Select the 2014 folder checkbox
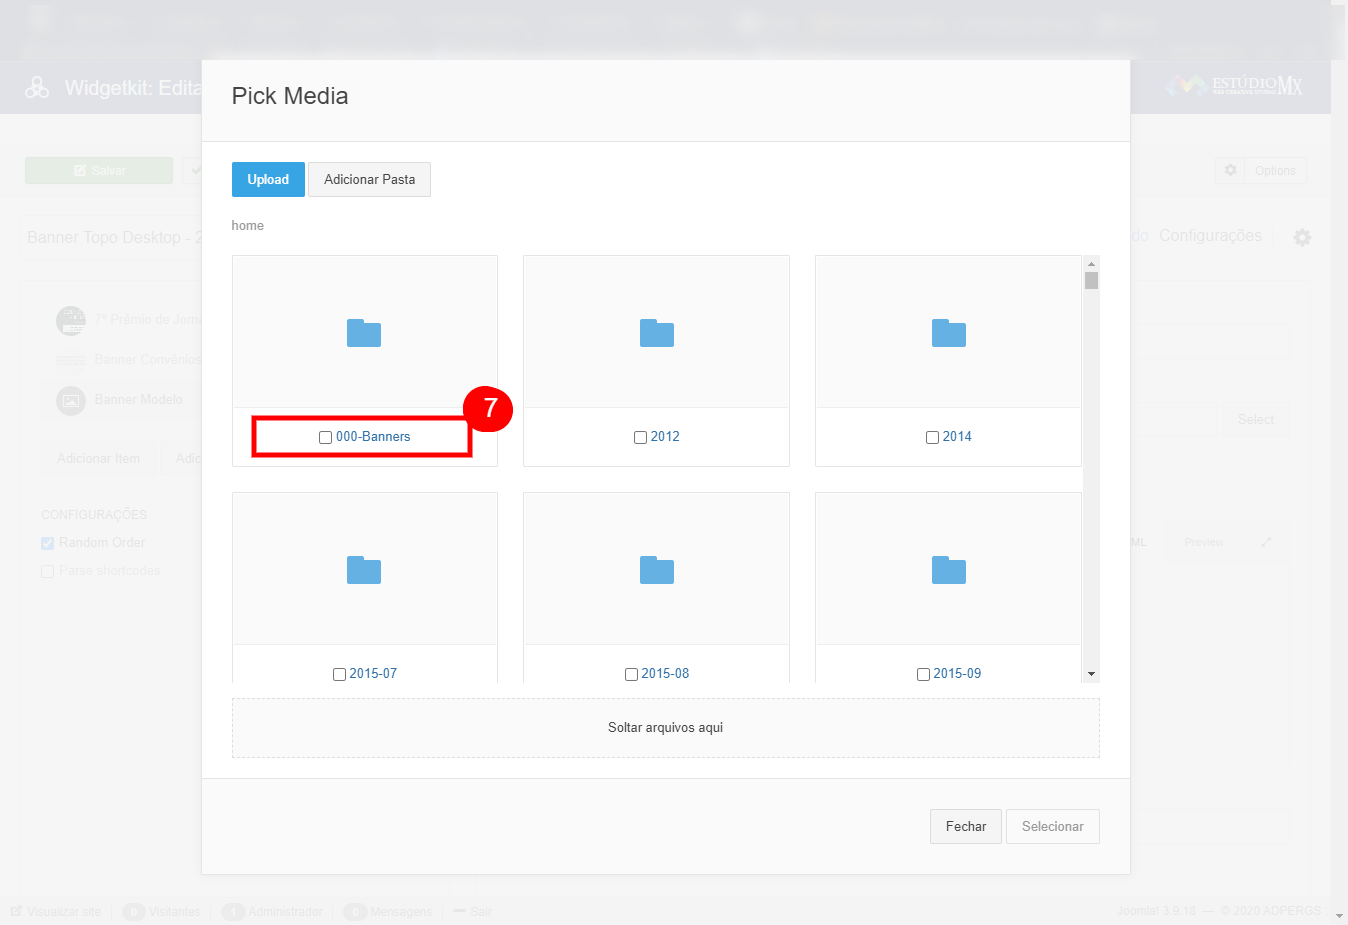The height and width of the screenshot is (925, 1348). point(932,438)
